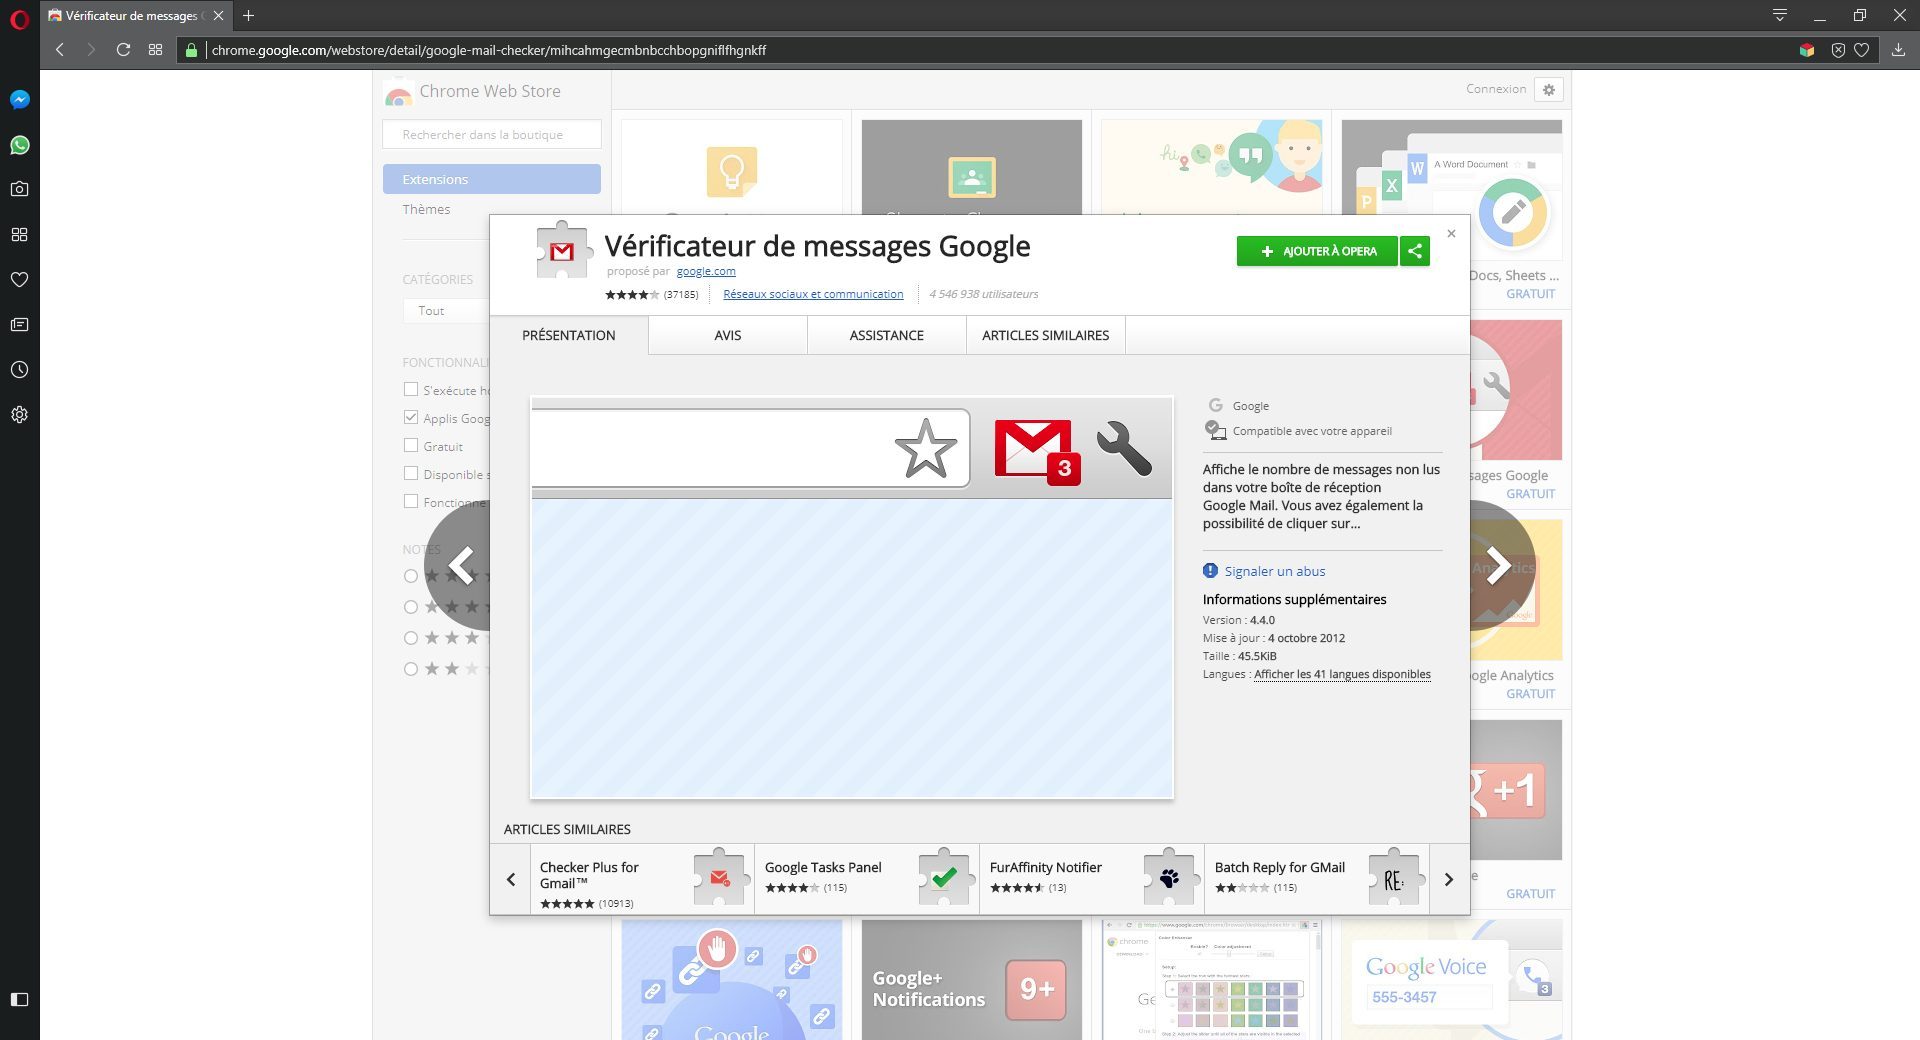Close the Vérificateur de messages tab
Screen dimensions: 1920x1040
point(218,15)
